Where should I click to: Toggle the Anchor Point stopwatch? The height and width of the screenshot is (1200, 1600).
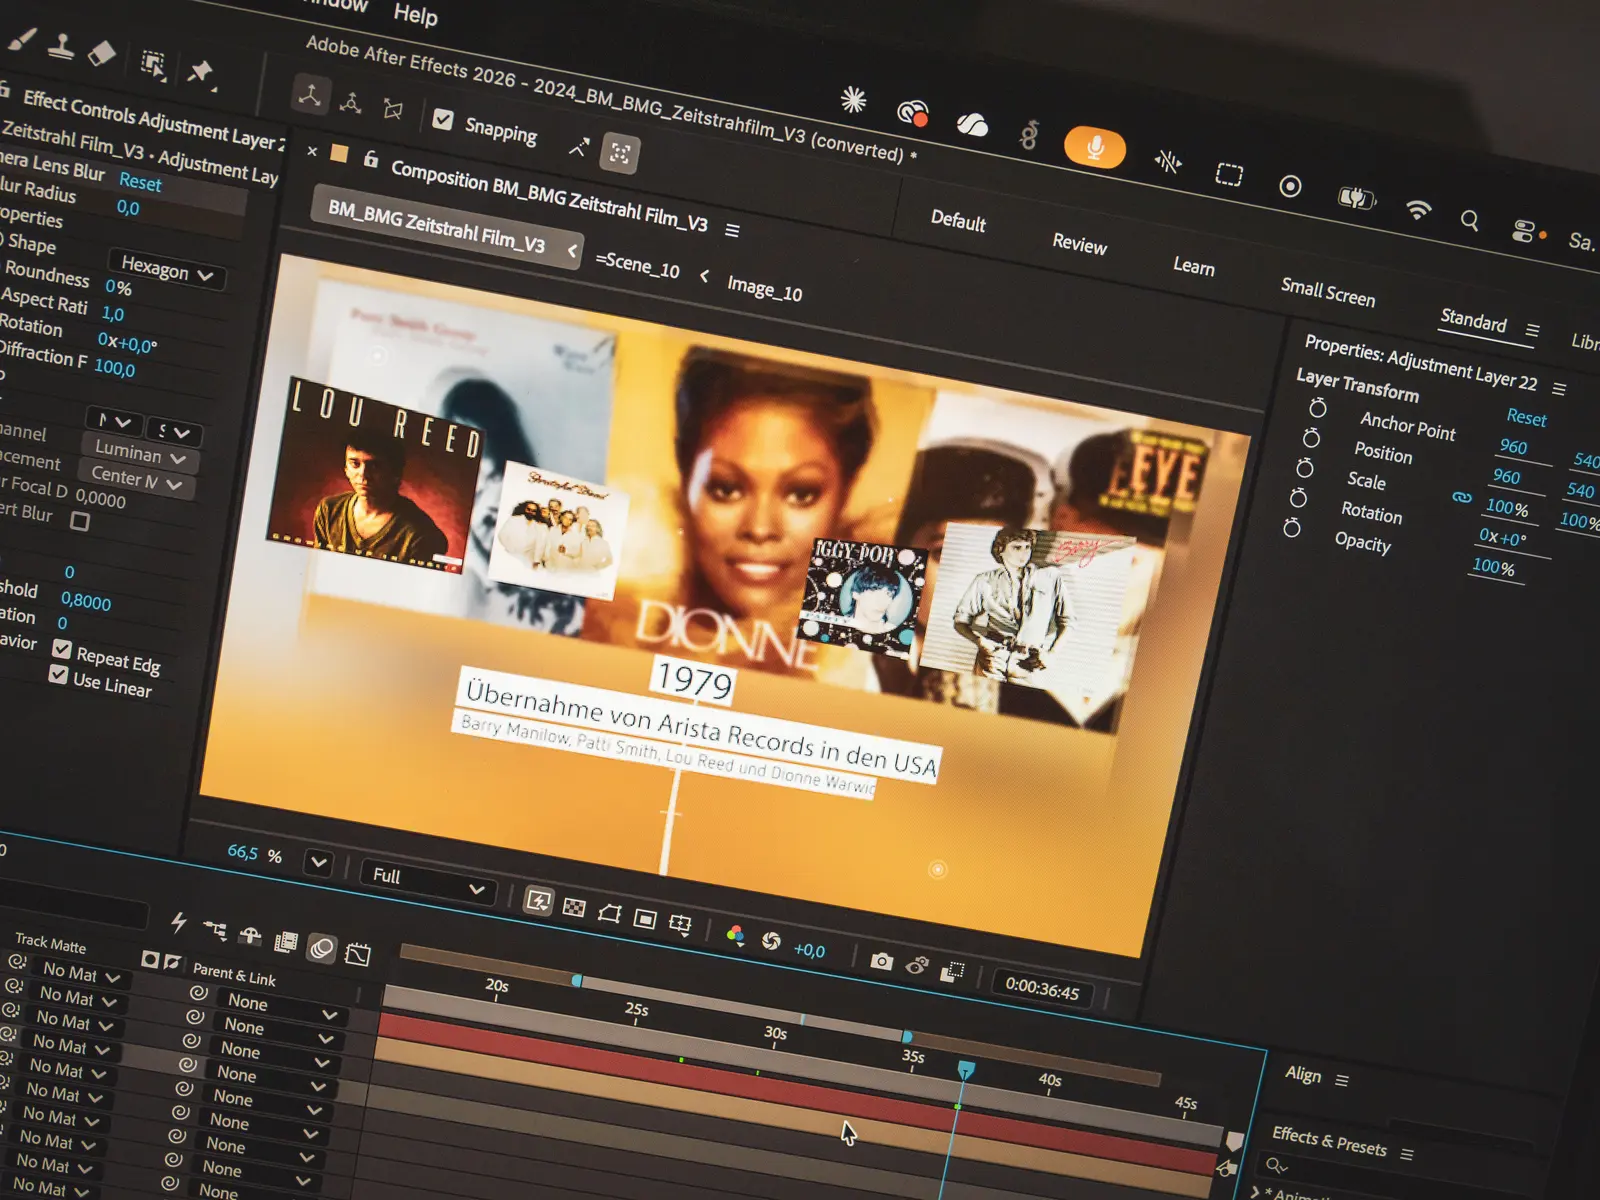[1318, 408]
